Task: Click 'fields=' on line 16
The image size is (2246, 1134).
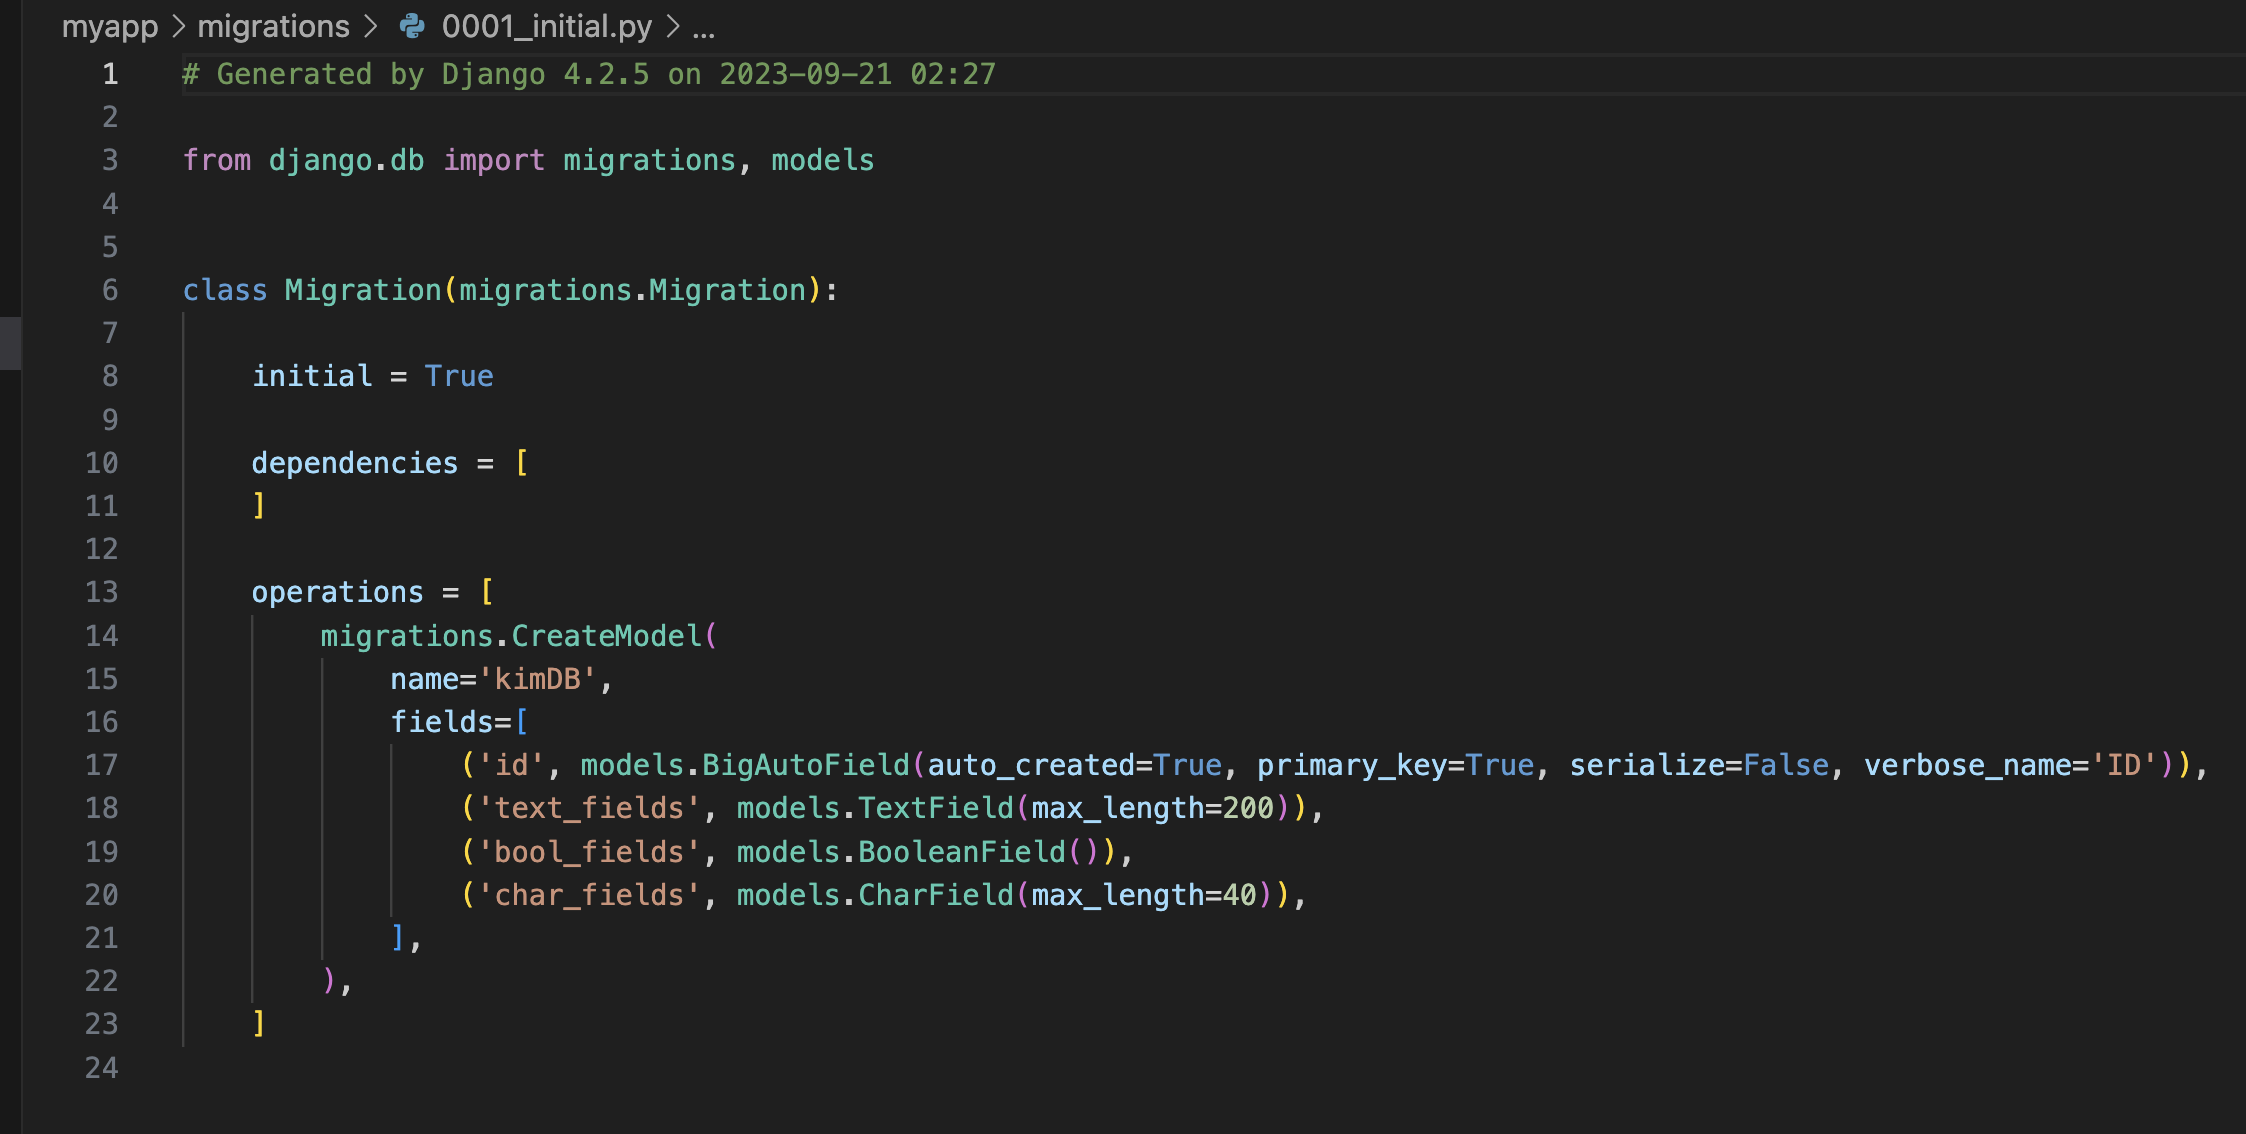Action: (x=450, y=722)
